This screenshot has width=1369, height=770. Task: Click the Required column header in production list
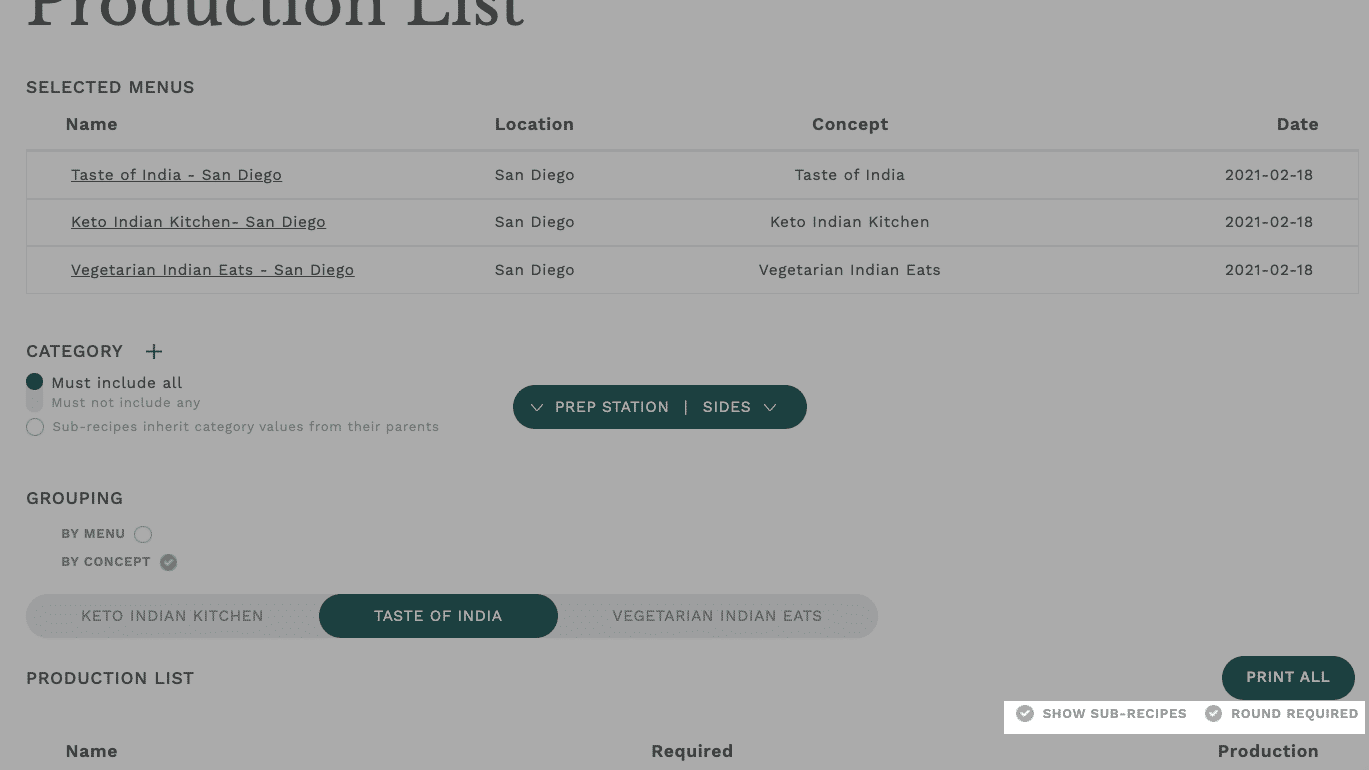point(692,751)
